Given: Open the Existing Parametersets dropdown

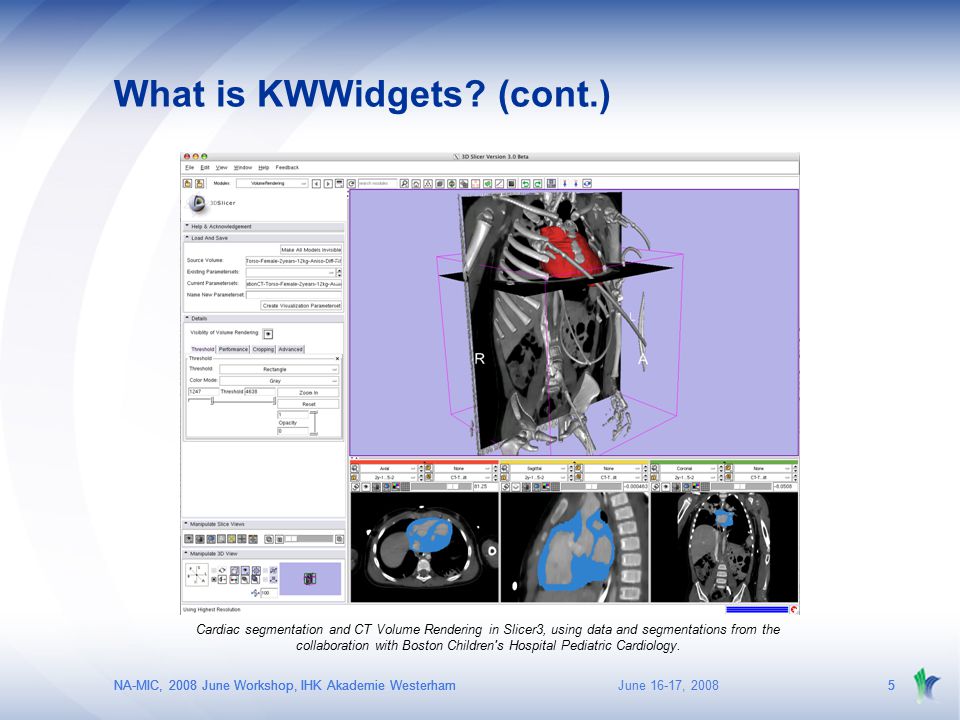Looking at the screenshot, I should coord(291,272).
